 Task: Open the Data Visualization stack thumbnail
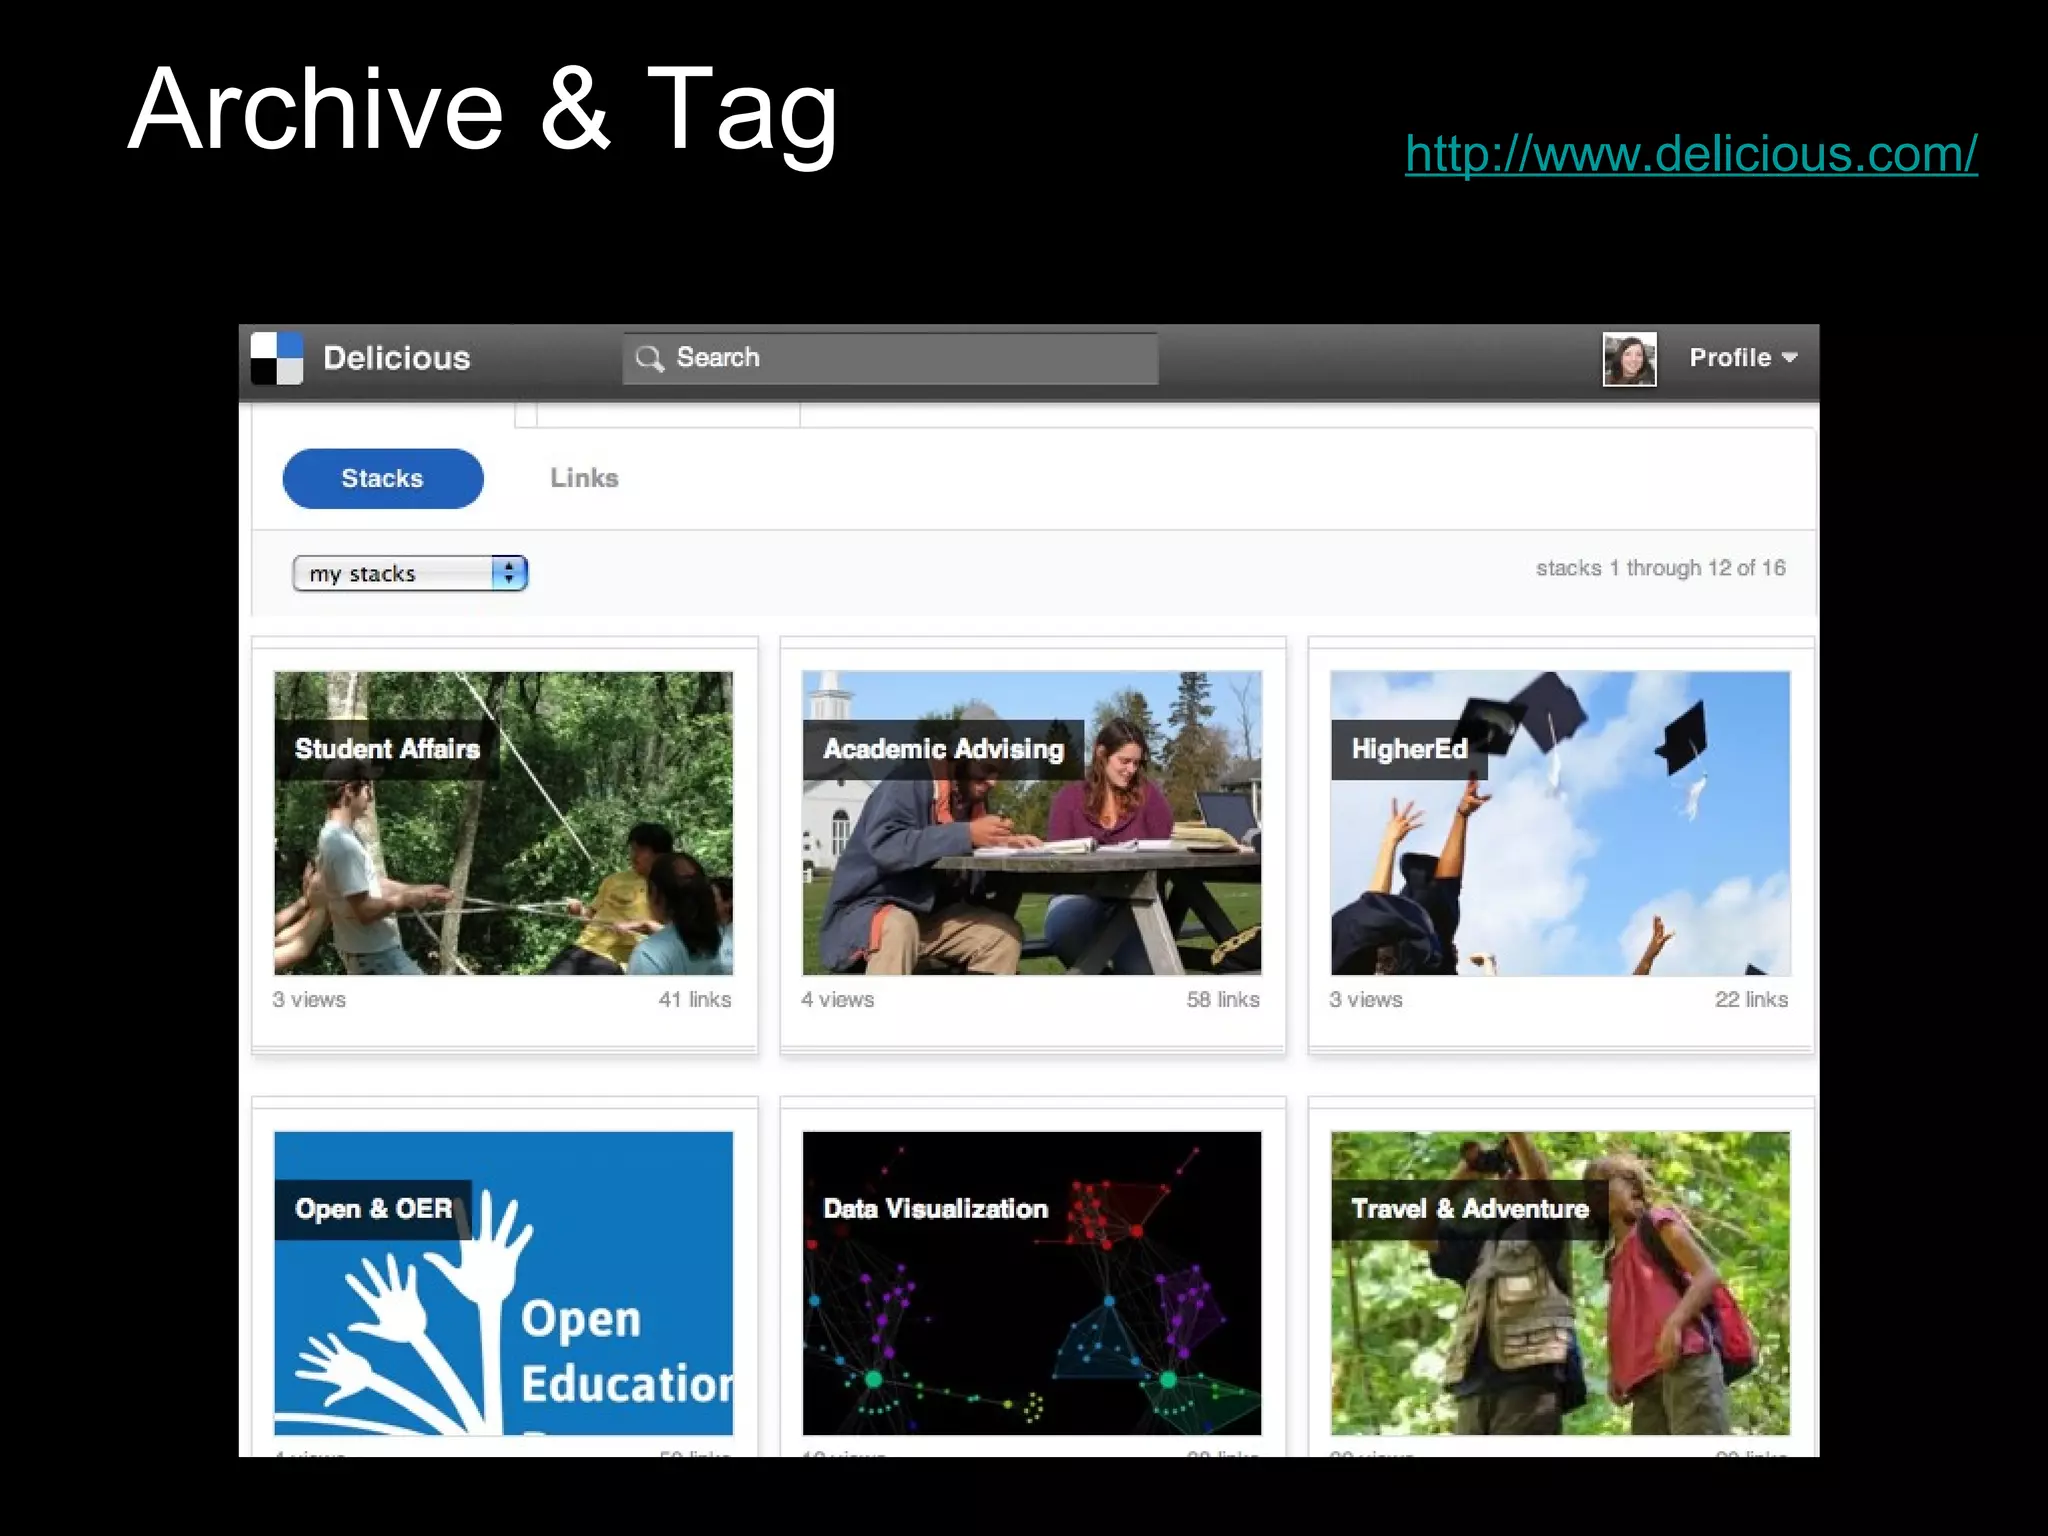click(1032, 1283)
